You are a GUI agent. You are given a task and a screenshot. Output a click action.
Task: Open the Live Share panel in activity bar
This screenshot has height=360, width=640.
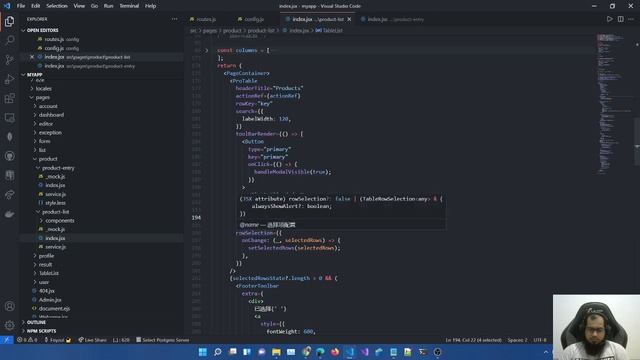pyautogui.click(x=9, y=195)
